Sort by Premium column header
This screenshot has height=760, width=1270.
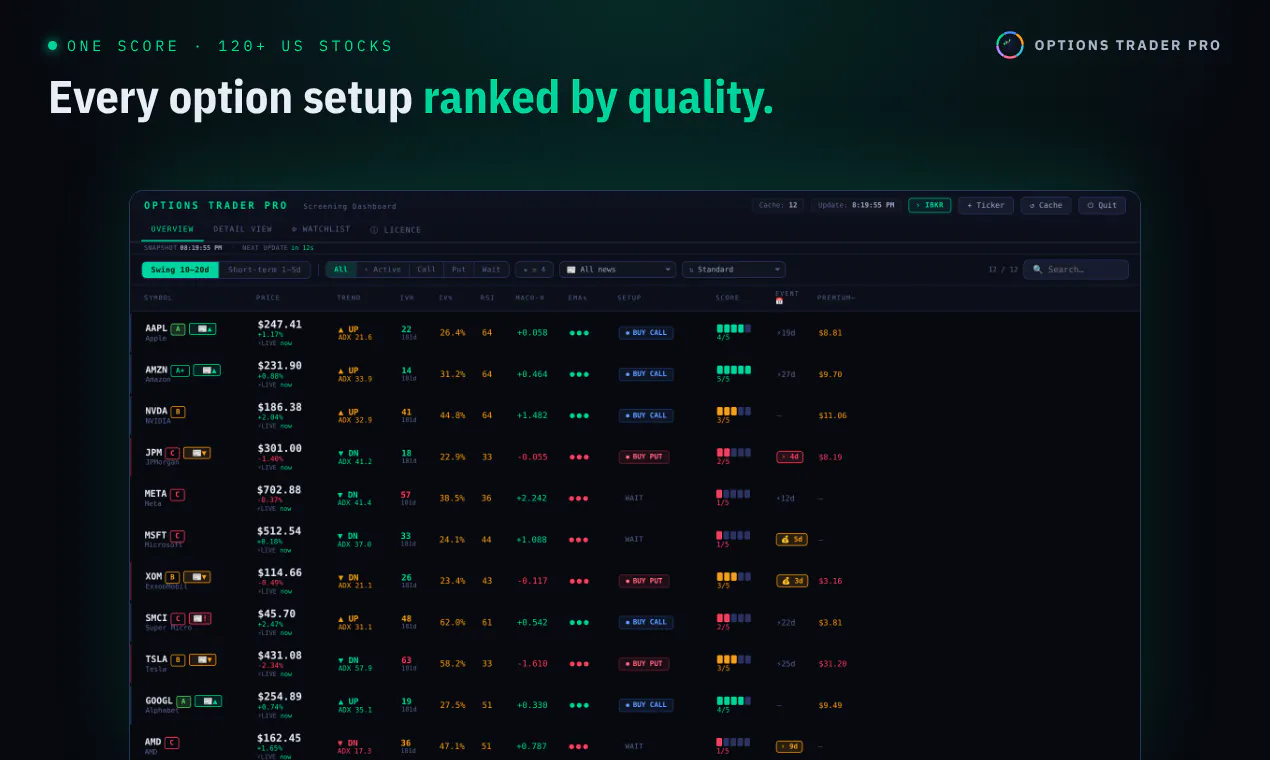[x=836, y=298]
